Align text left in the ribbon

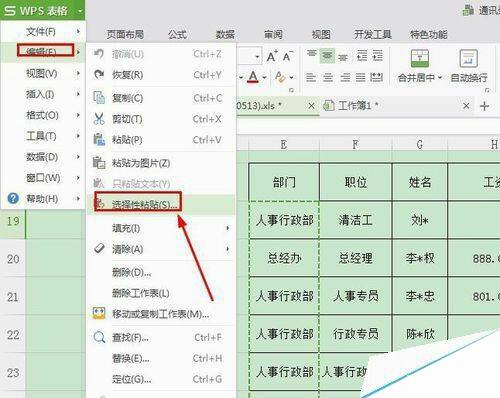(311, 77)
